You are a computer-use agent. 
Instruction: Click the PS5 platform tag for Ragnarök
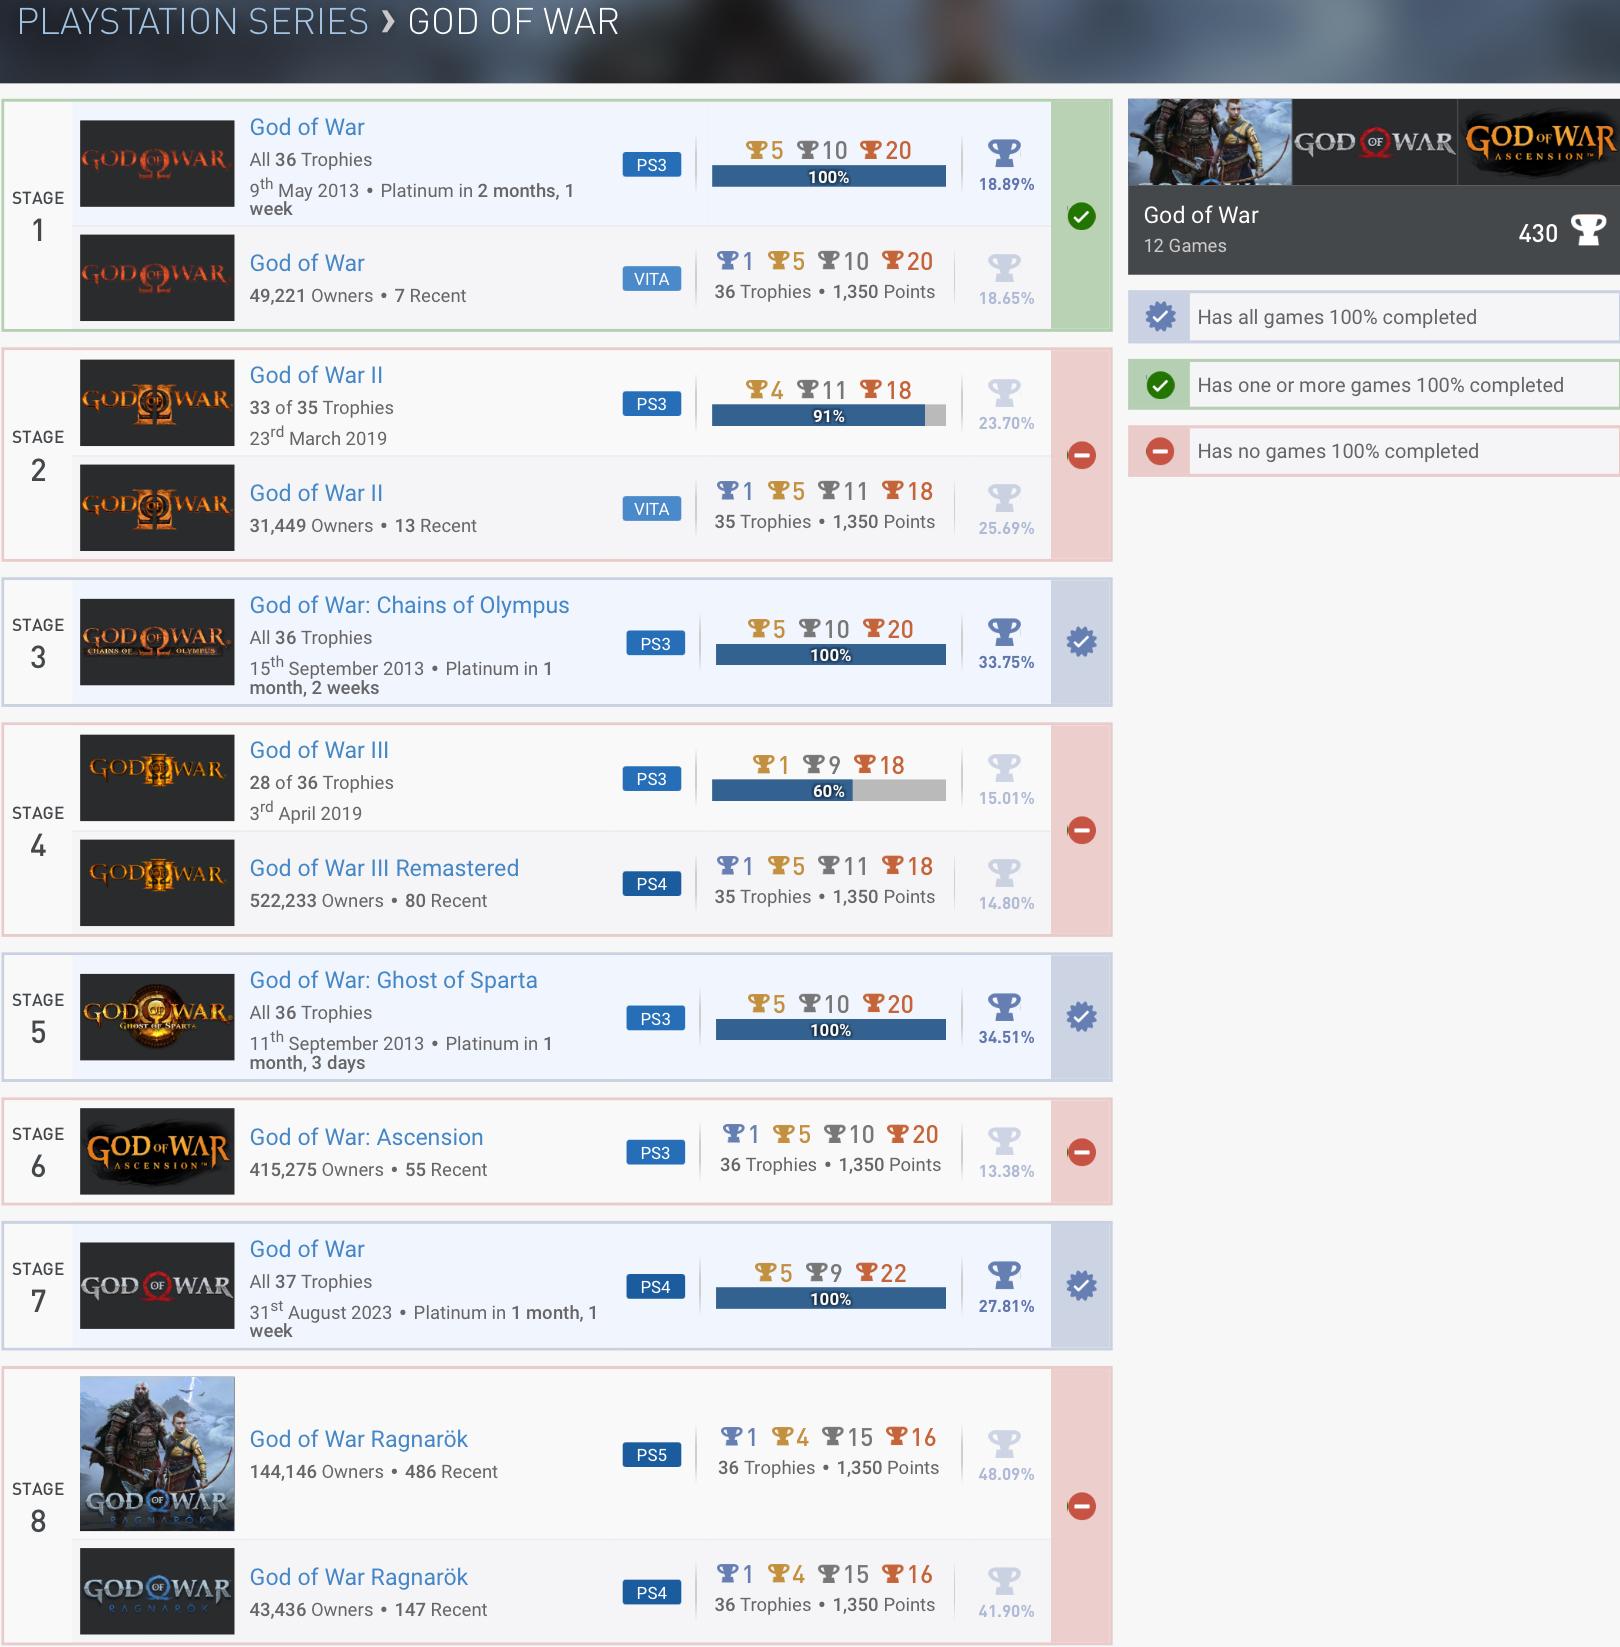pyautogui.click(x=651, y=1455)
